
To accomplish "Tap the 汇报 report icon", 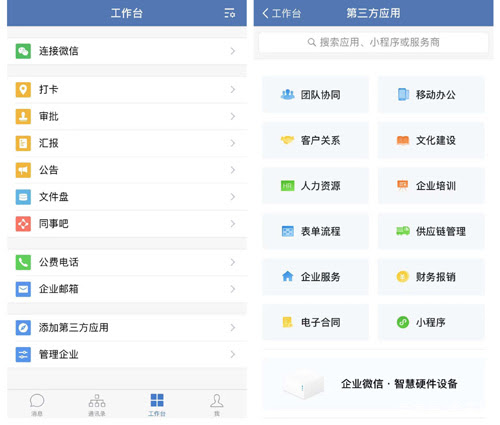I will coord(23,143).
